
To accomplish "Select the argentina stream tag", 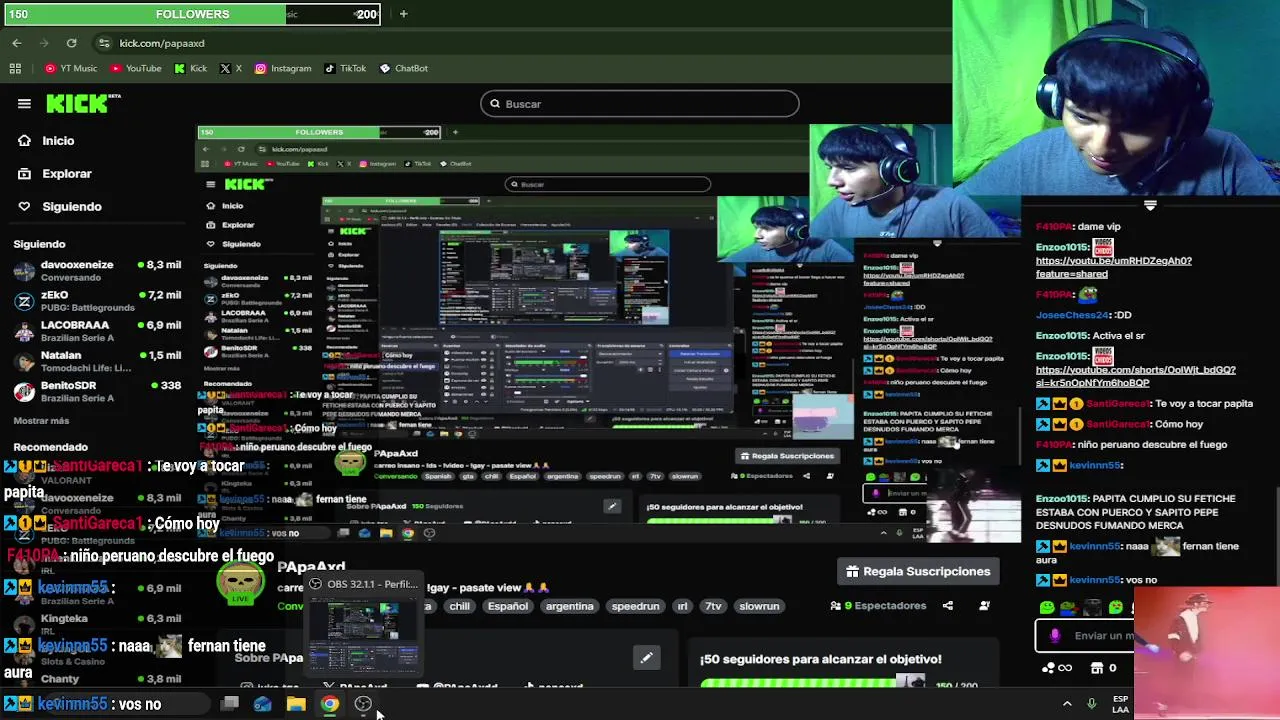I will click(569, 606).
